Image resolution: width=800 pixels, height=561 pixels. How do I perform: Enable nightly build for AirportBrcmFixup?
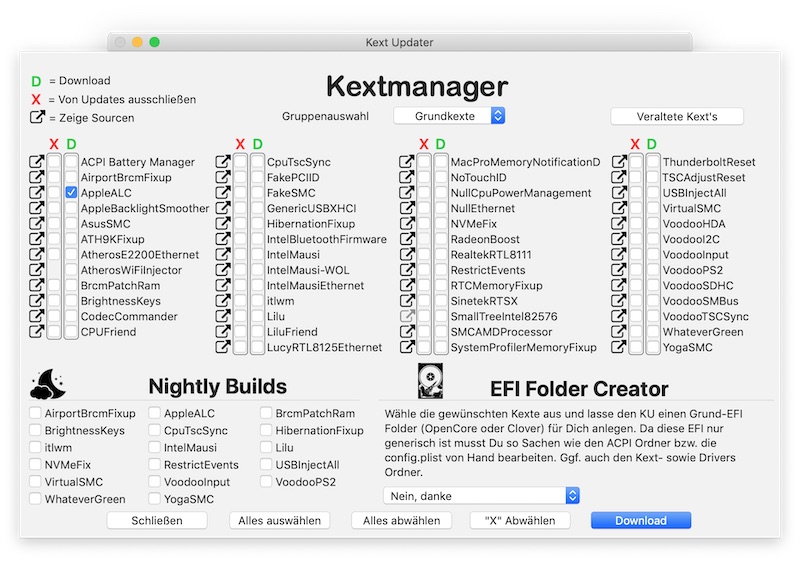tap(35, 413)
